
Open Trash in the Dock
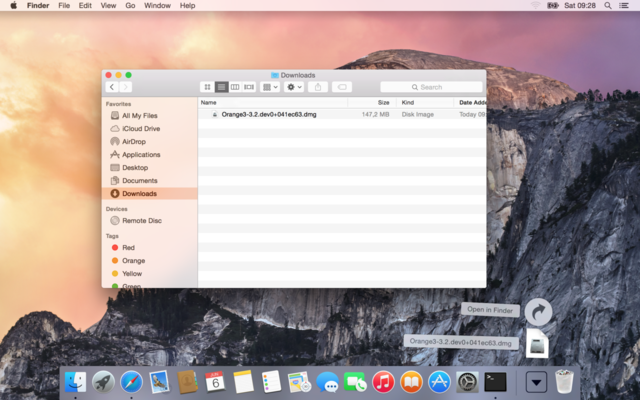(564, 382)
